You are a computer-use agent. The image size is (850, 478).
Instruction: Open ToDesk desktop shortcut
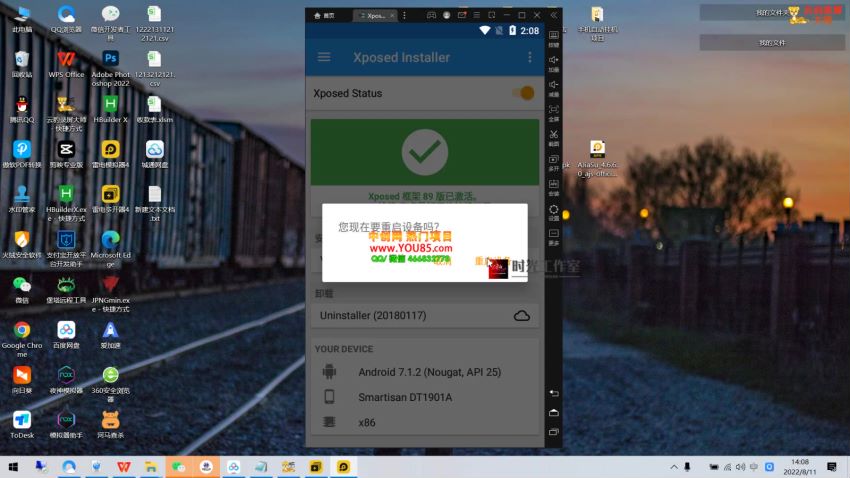pos(22,425)
